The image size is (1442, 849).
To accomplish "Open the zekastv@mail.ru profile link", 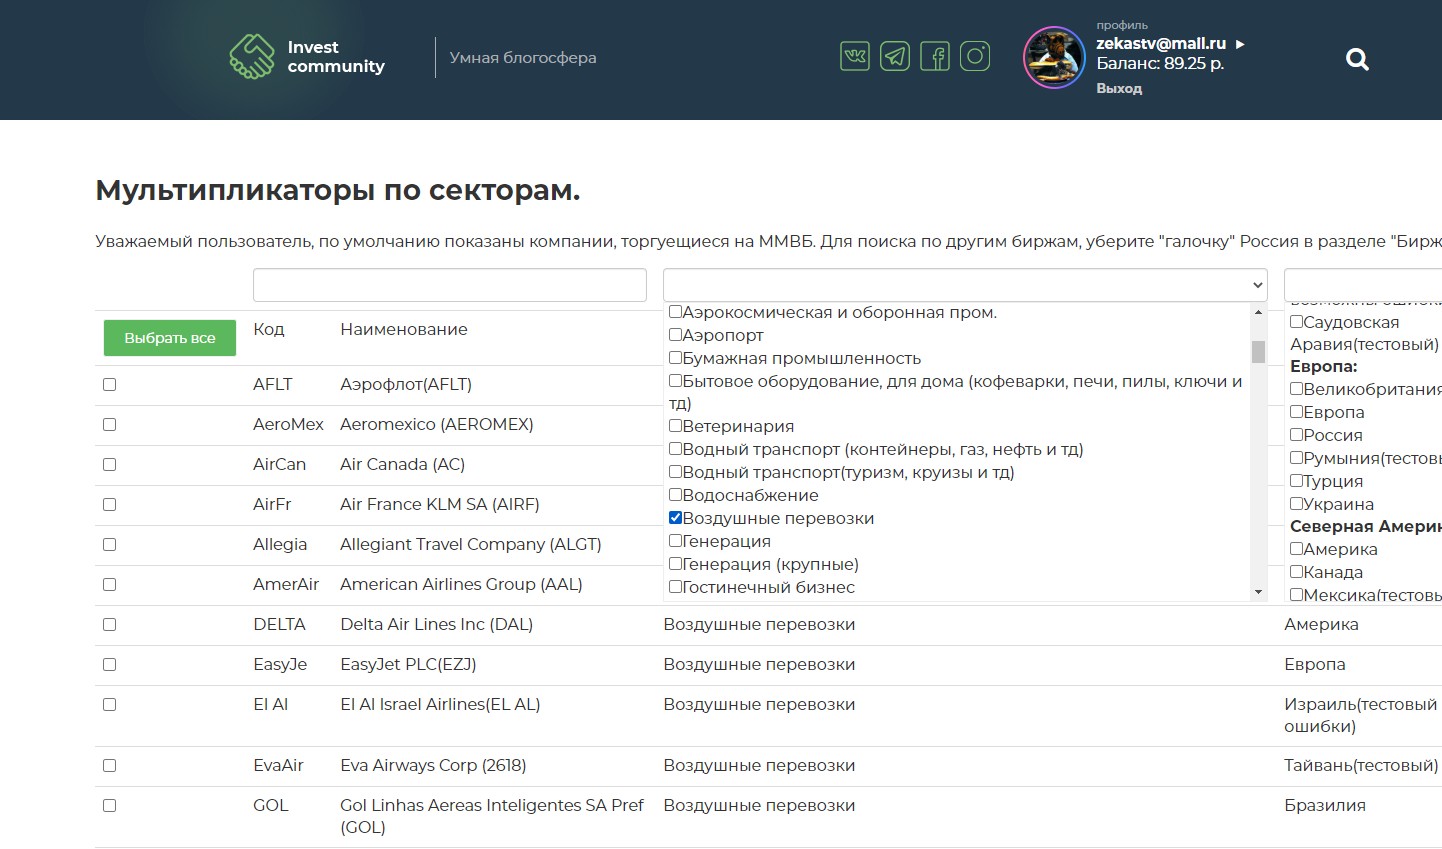I will point(1161,43).
